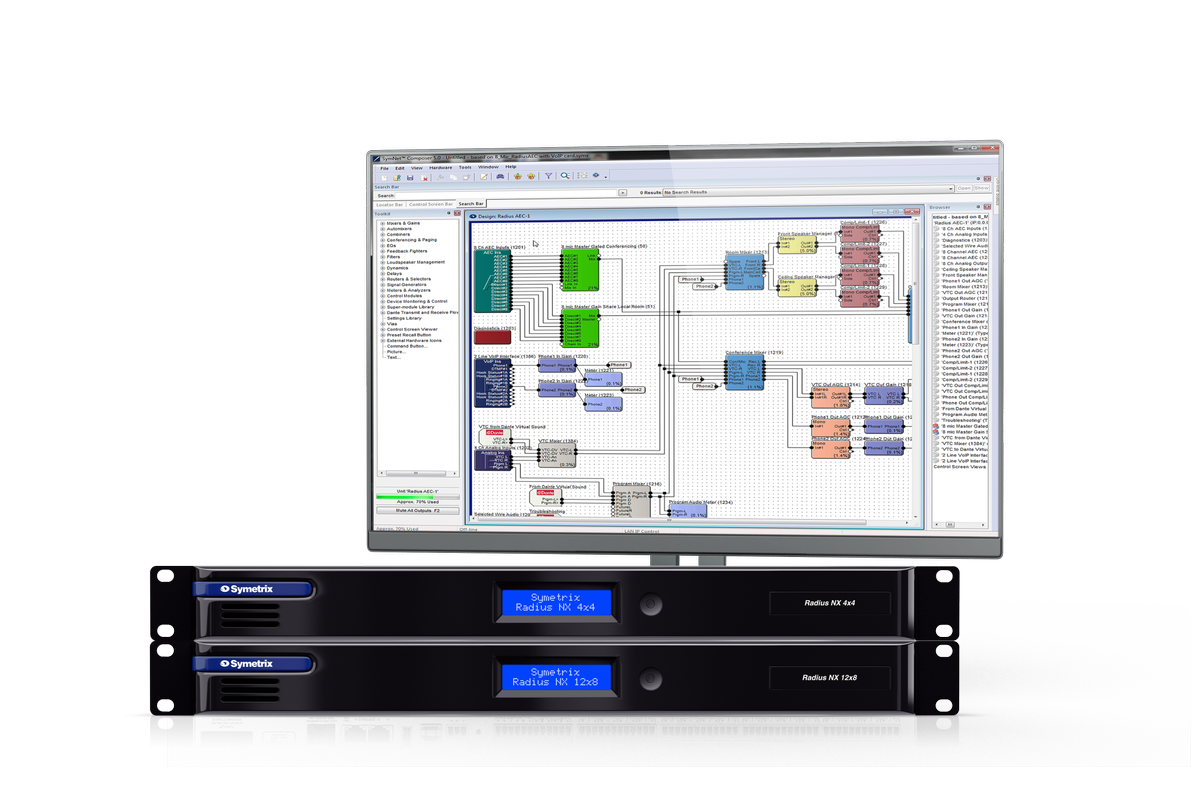Image resolution: width=1200 pixels, height=810 pixels.
Task: Click the red delete toolbar icon
Action: (424, 177)
